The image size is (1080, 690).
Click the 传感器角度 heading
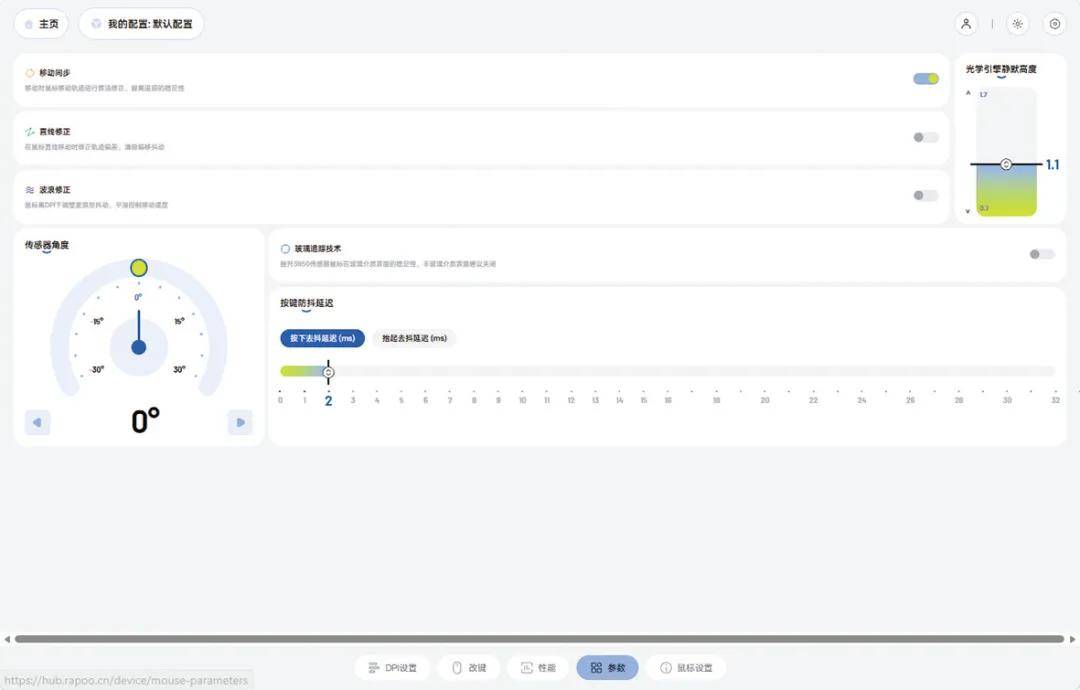point(47,245)
